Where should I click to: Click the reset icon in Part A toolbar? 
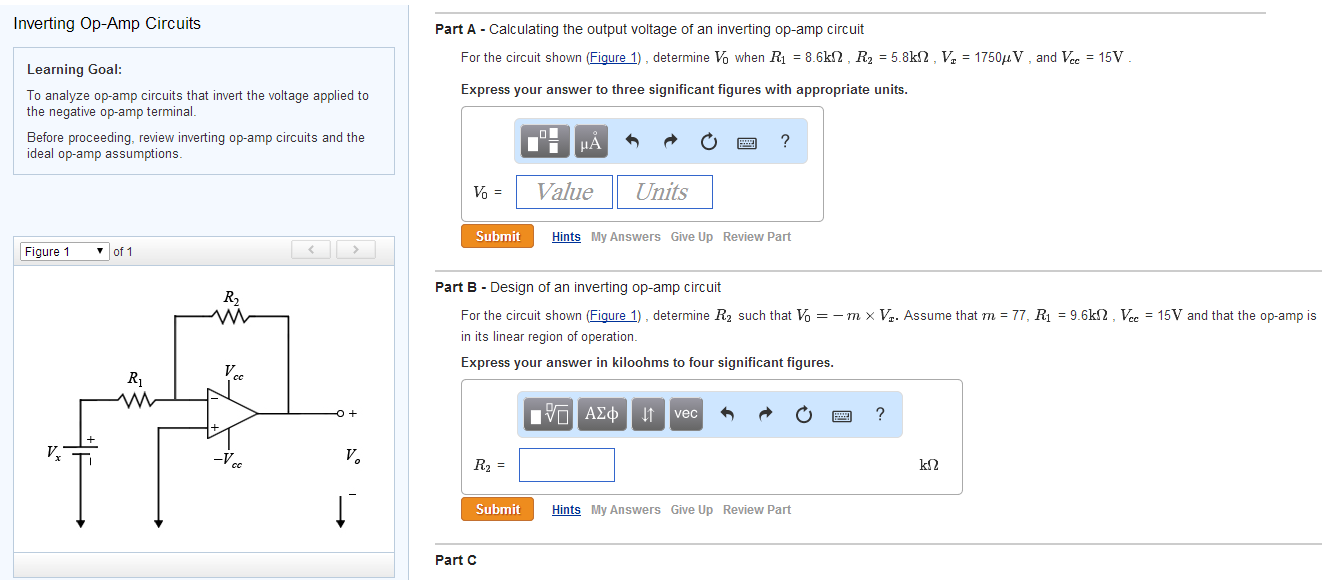click(708, 141)
